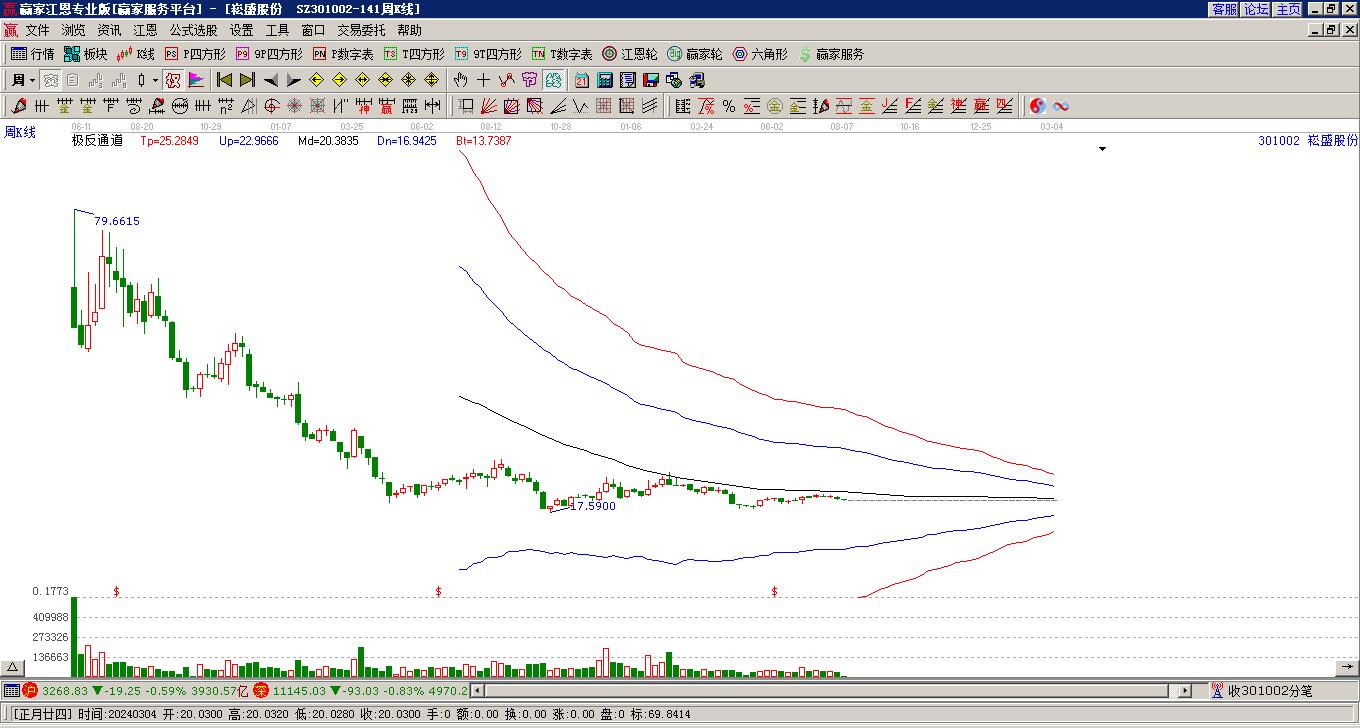Click the 主页 homepage button
Viewport: 1360px width, 728px height.
[1288, 9]
